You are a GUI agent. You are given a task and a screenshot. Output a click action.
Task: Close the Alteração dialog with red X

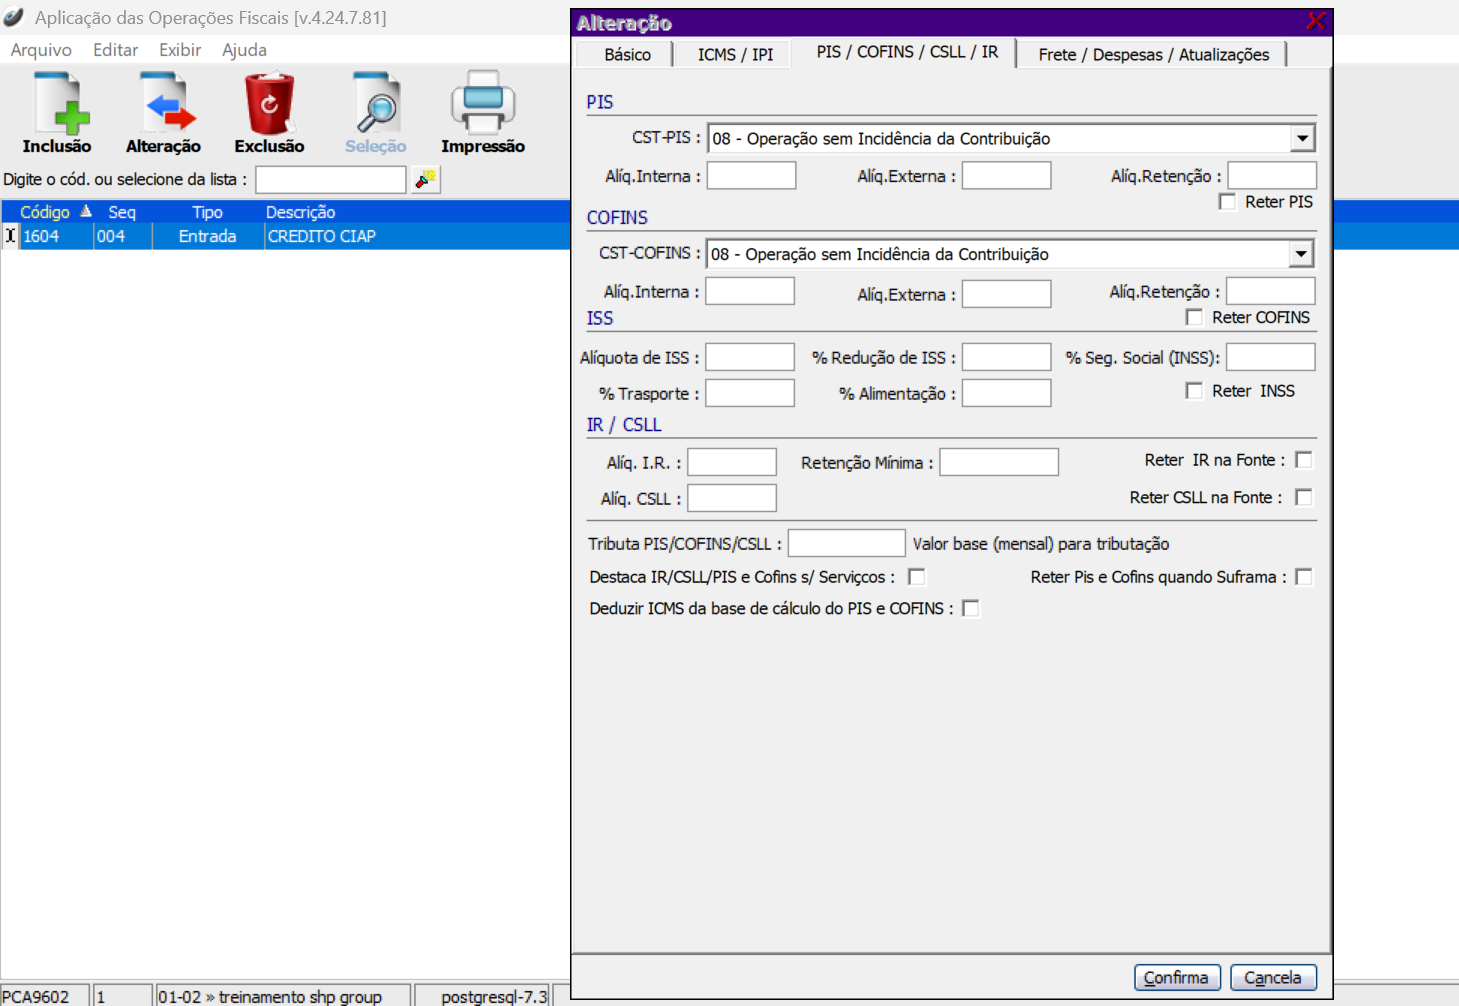click(1315, 22)
